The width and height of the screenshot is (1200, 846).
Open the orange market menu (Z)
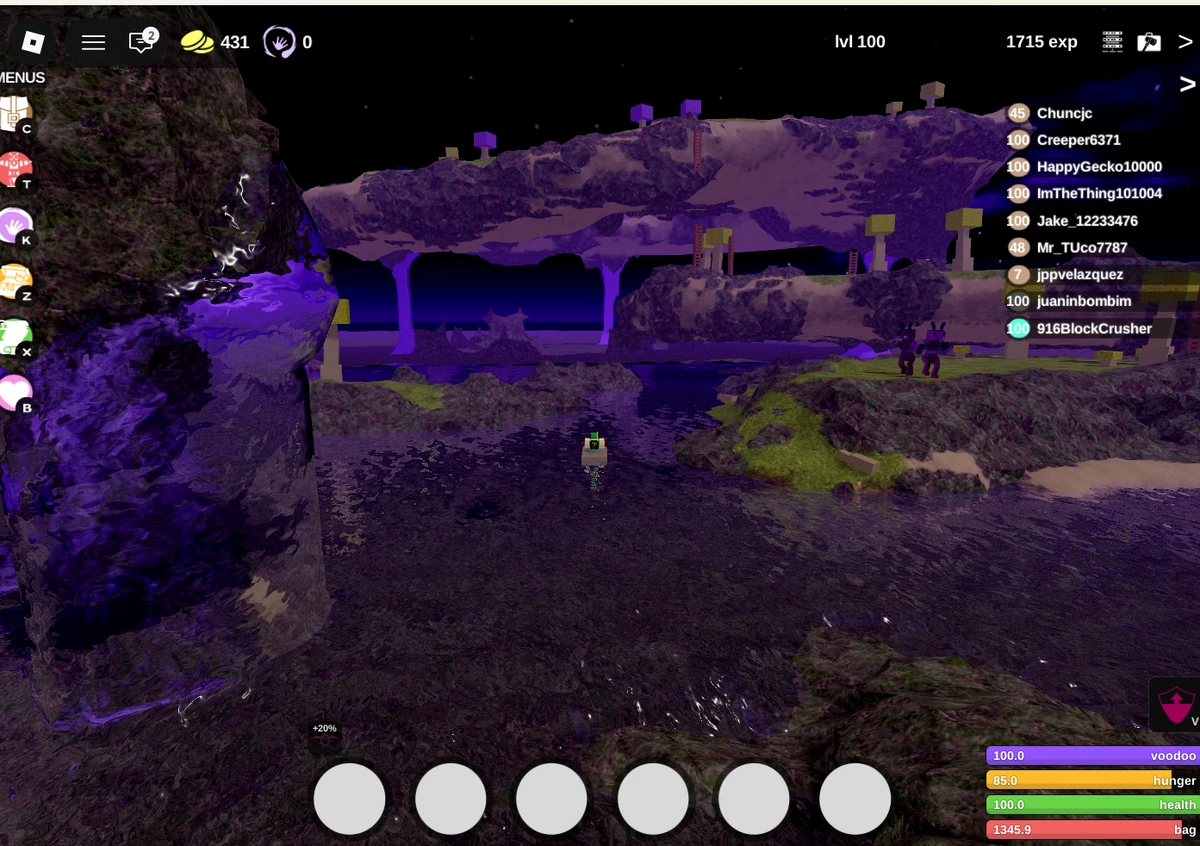[x=15, y=283]
